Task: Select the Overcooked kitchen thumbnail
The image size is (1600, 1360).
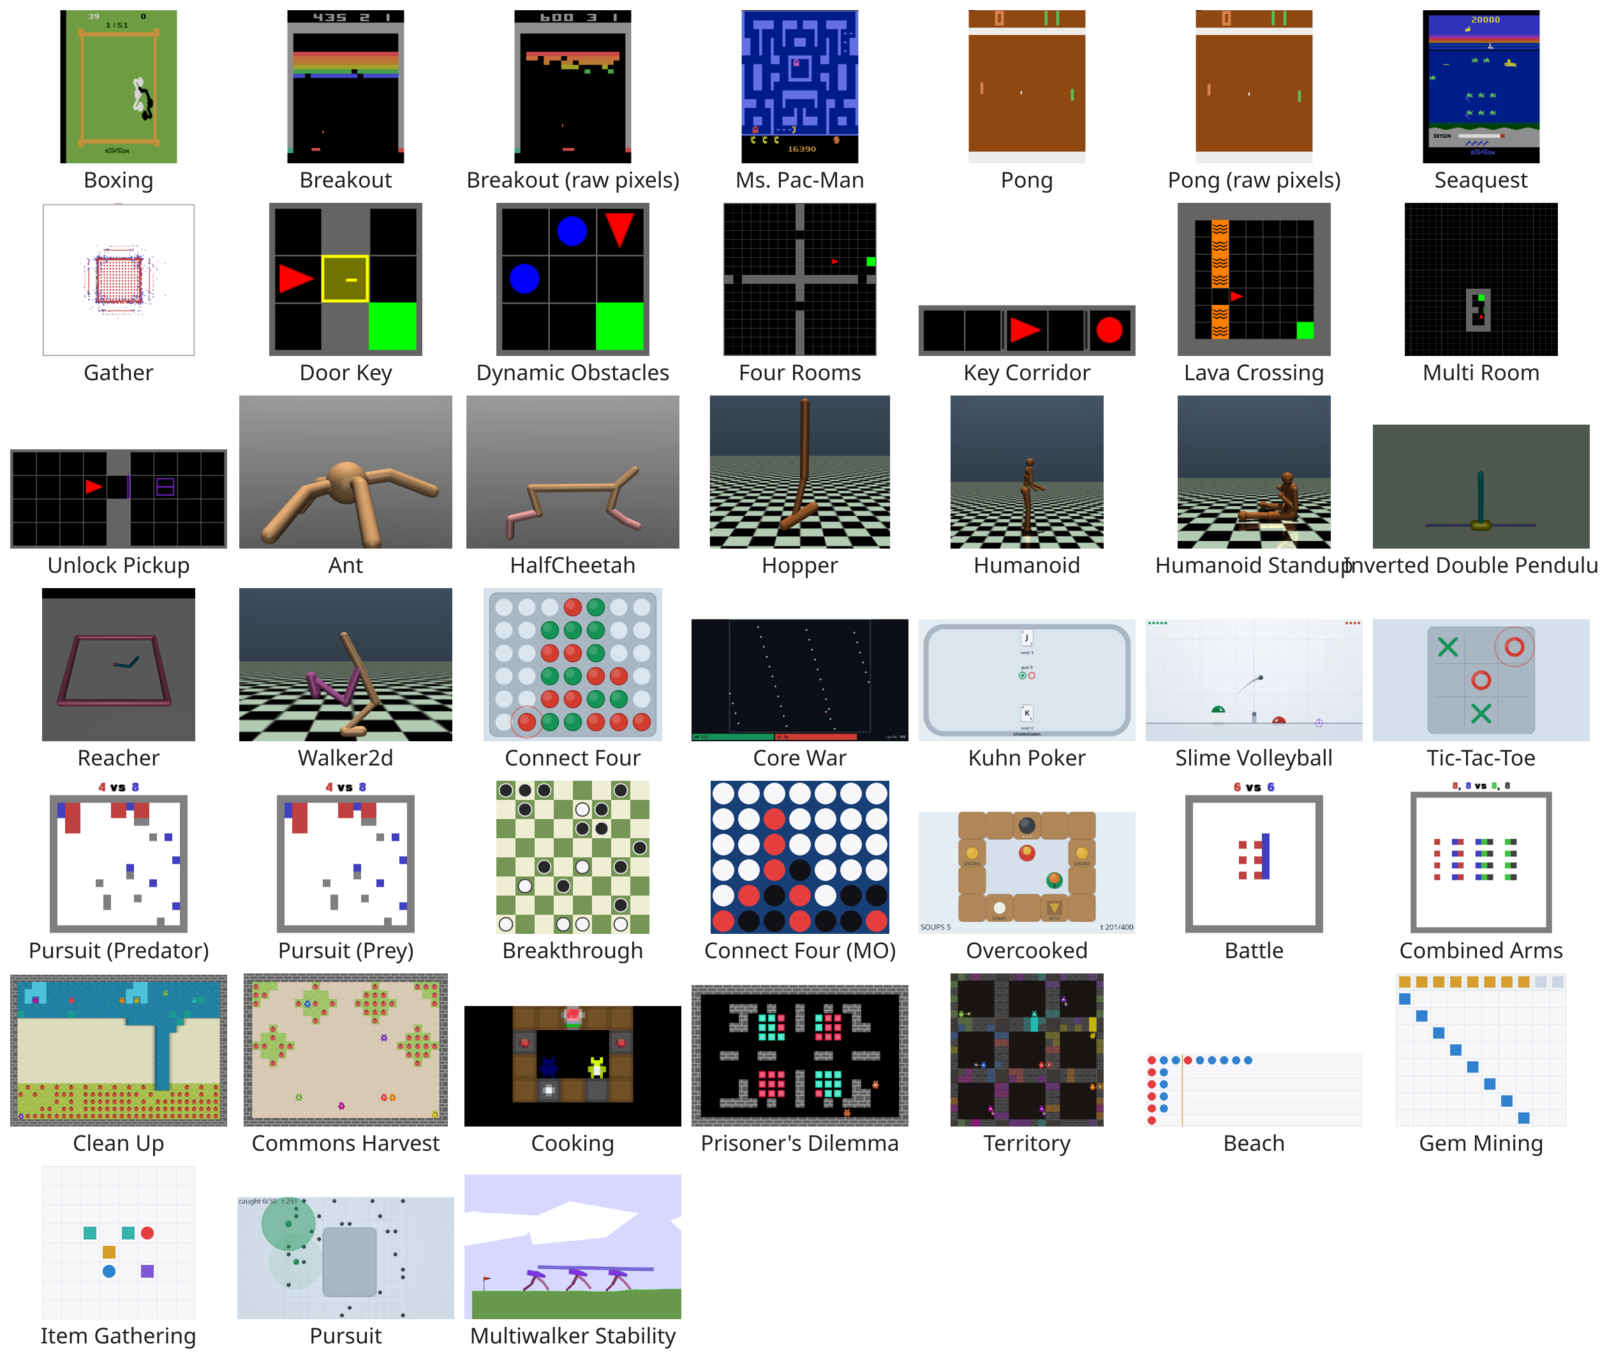Action: pyautogui.click(x=1027, y=873)
